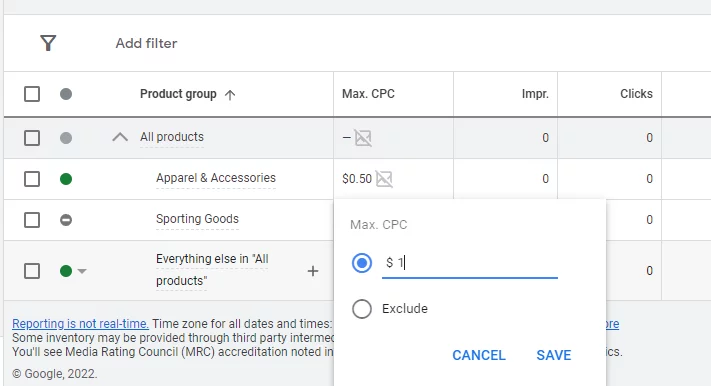Check the All products row checkbox
Screen dimensions: 711x386
tap(32, 138)
